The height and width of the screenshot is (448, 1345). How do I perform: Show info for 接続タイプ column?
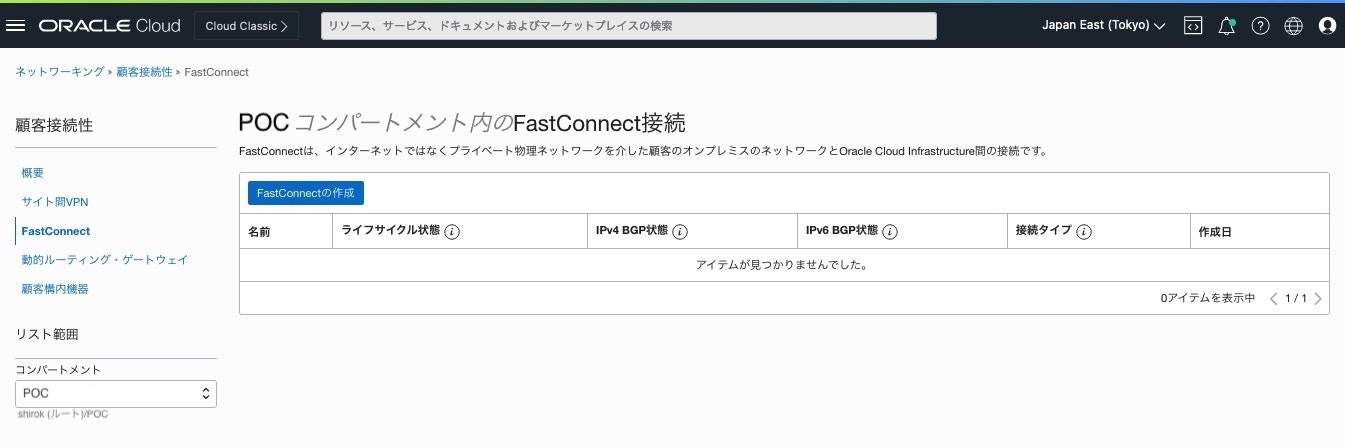pyautogui.click(x=1083, y=232)
